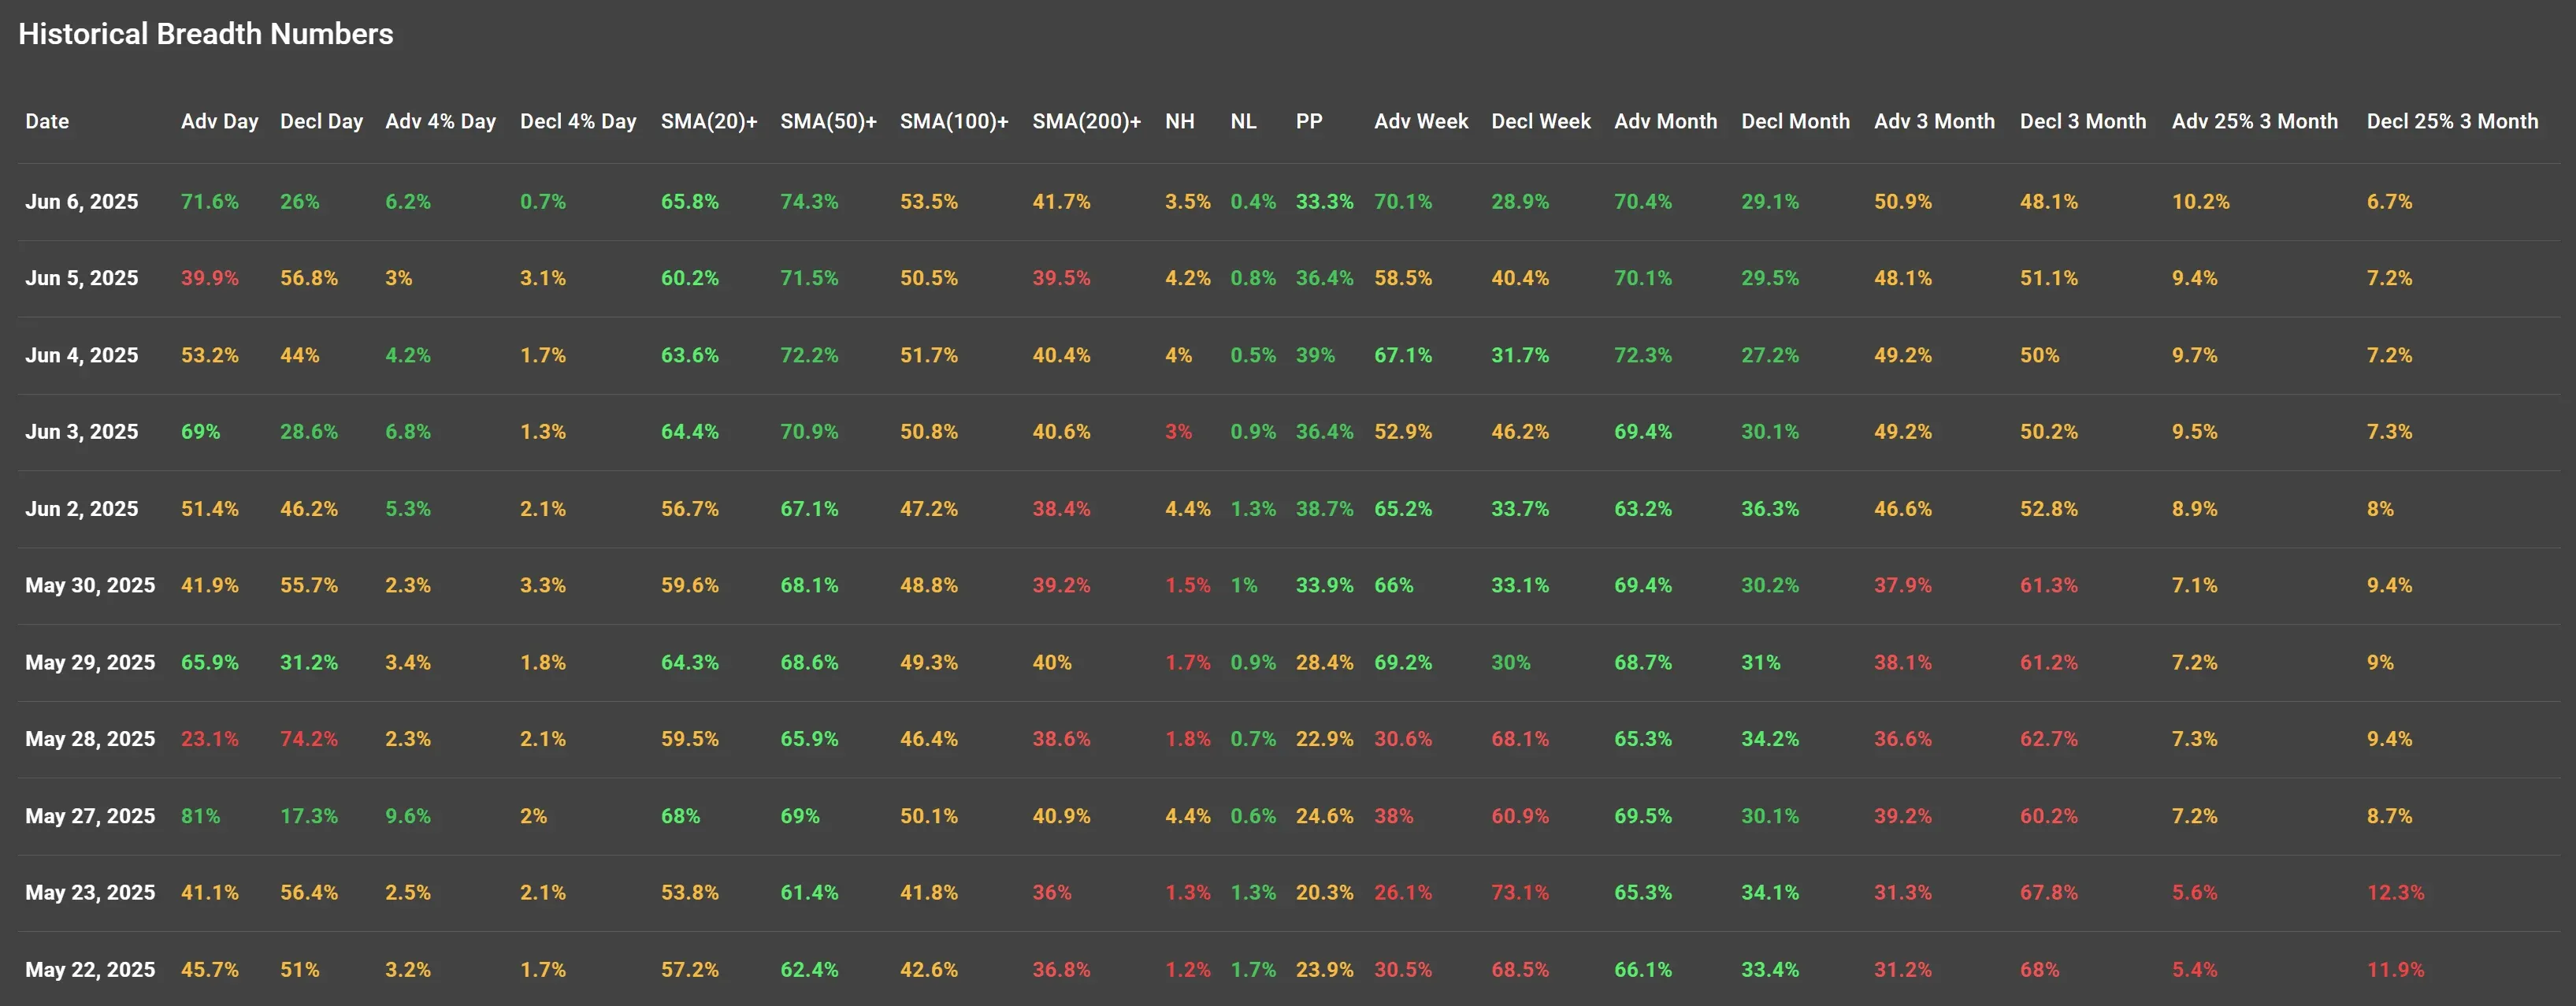Click the Decl 25% 3 Month header
Viewport: 2576px width, 1006px height.
point(2451,121)
